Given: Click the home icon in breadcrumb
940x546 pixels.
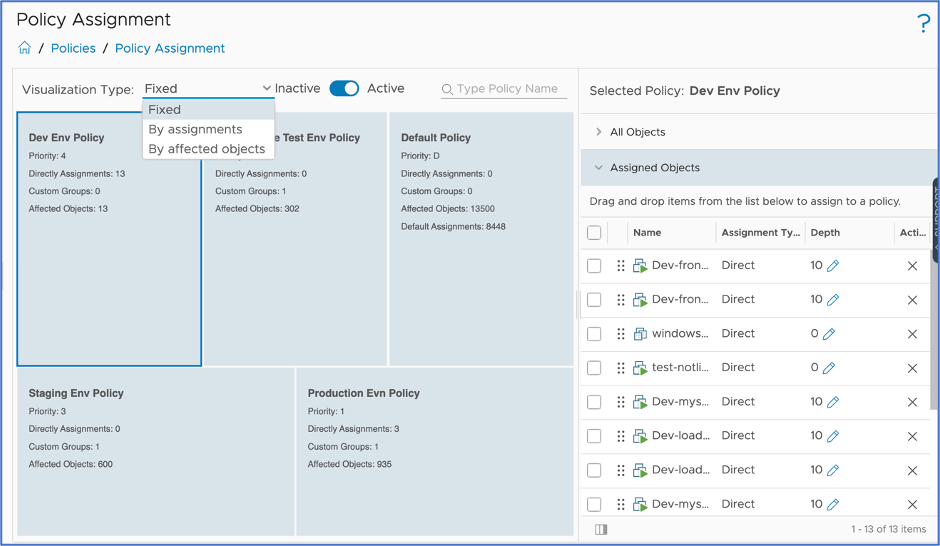Looking at the screenshot, I should [25, 48].
